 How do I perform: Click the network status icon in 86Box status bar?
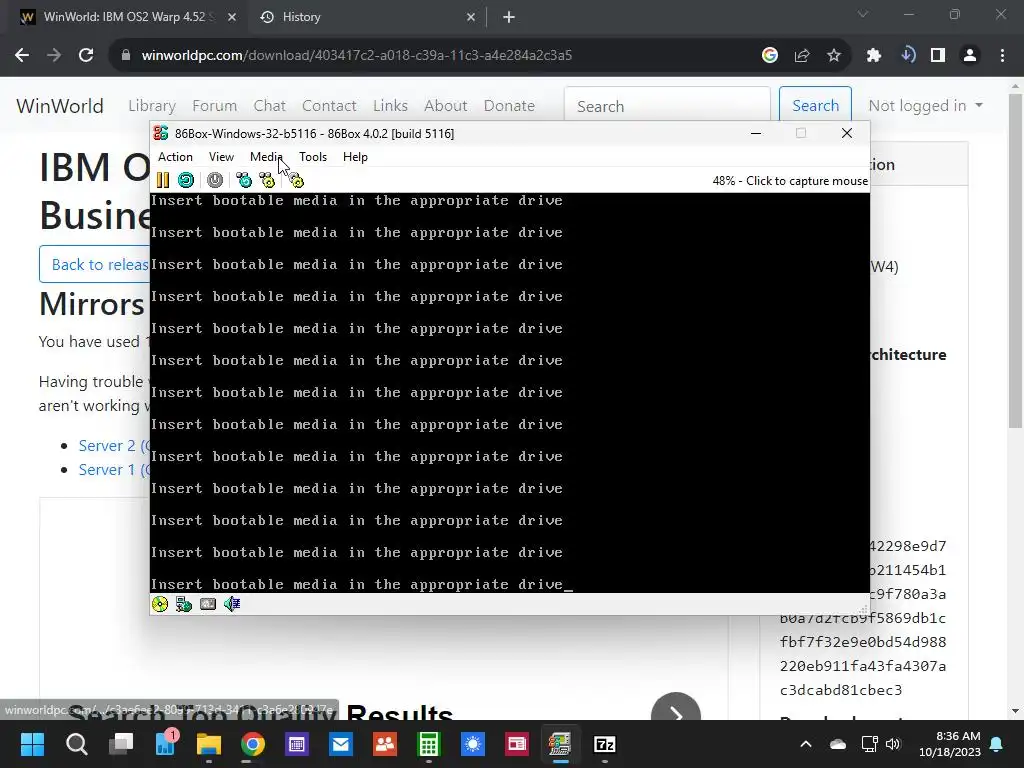[184, 604]
